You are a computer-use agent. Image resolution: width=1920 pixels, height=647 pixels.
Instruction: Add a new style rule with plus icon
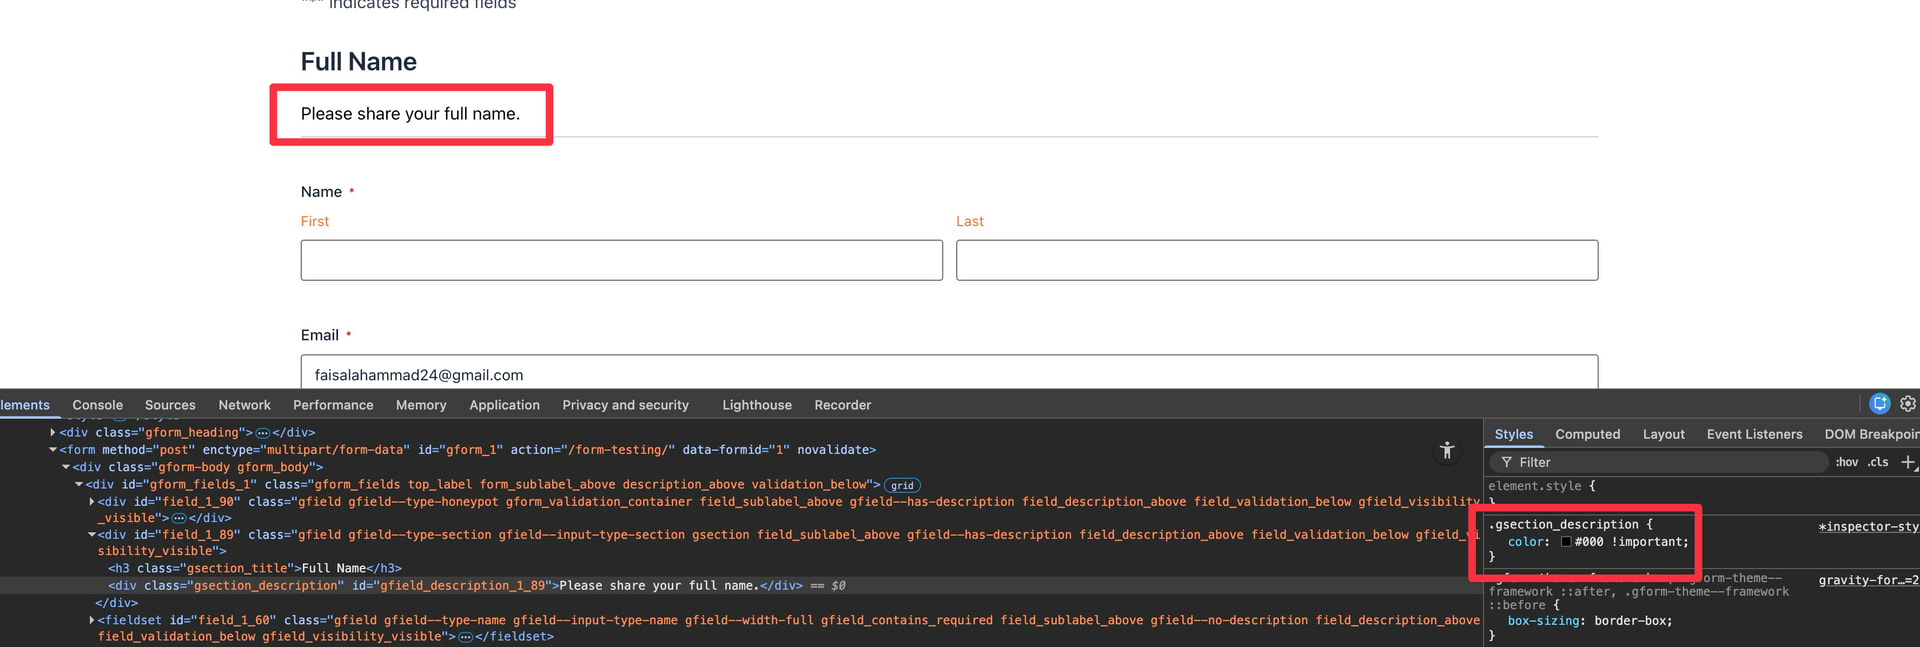1908,462
